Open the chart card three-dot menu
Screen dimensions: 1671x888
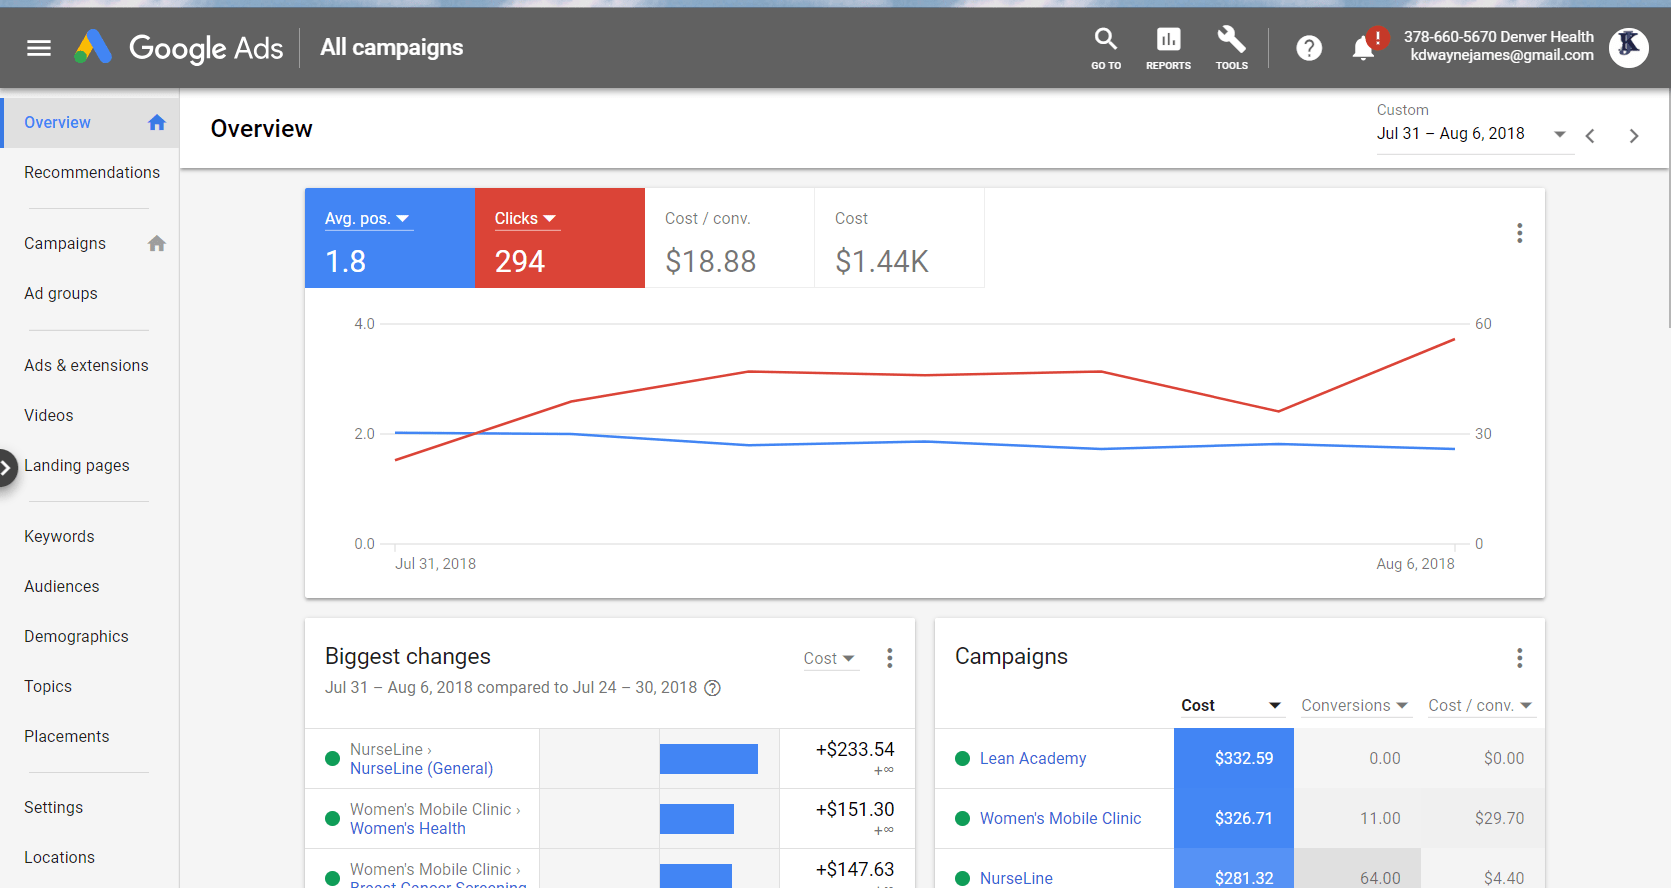click(x=1519, y=233)
